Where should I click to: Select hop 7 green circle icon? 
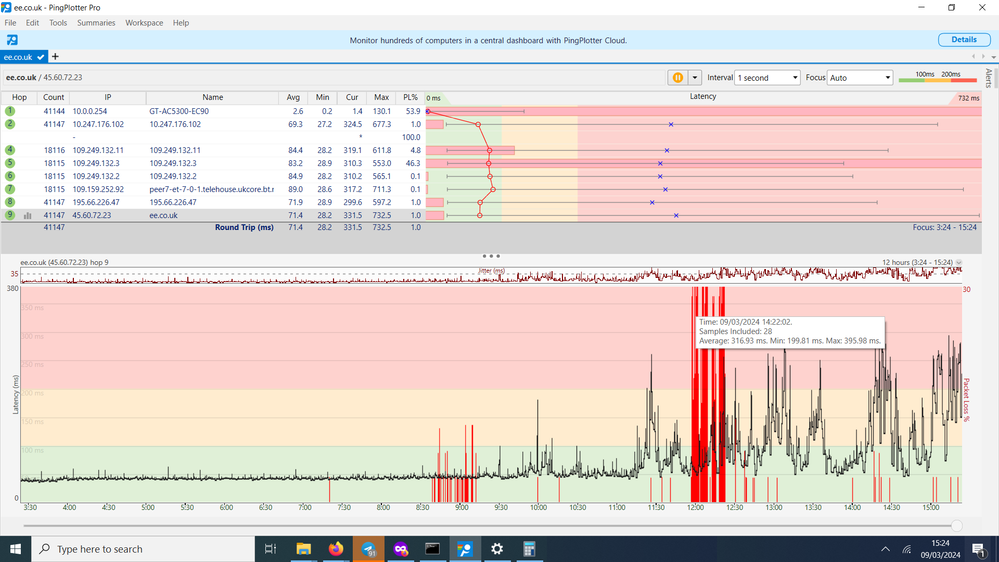tap(10, 189)
